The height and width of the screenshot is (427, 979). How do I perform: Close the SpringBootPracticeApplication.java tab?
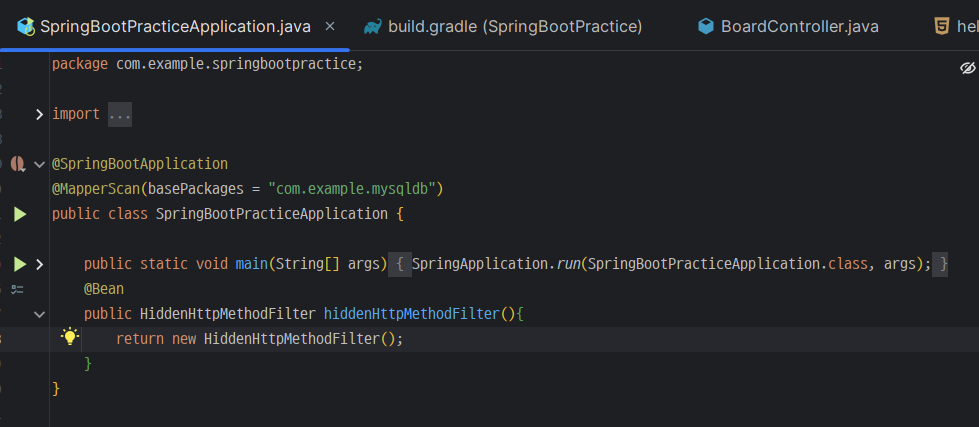[x=330, y=26]
